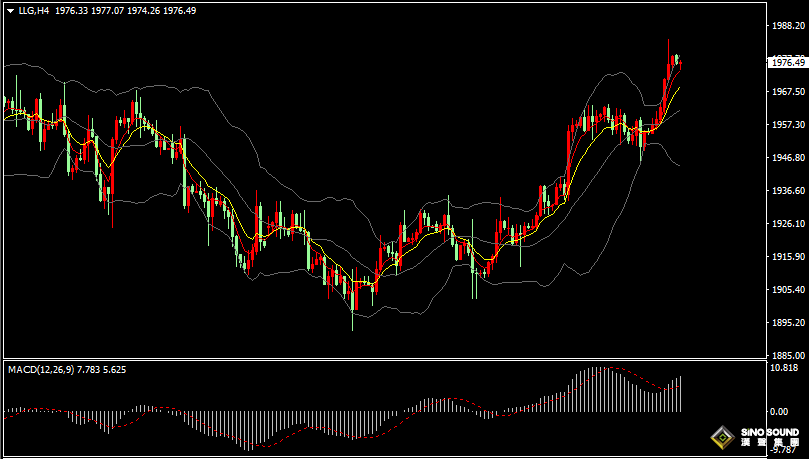Click the 1936.60 price axis label
The width and height of the screenshot is (809, 459).
(788, 190)
